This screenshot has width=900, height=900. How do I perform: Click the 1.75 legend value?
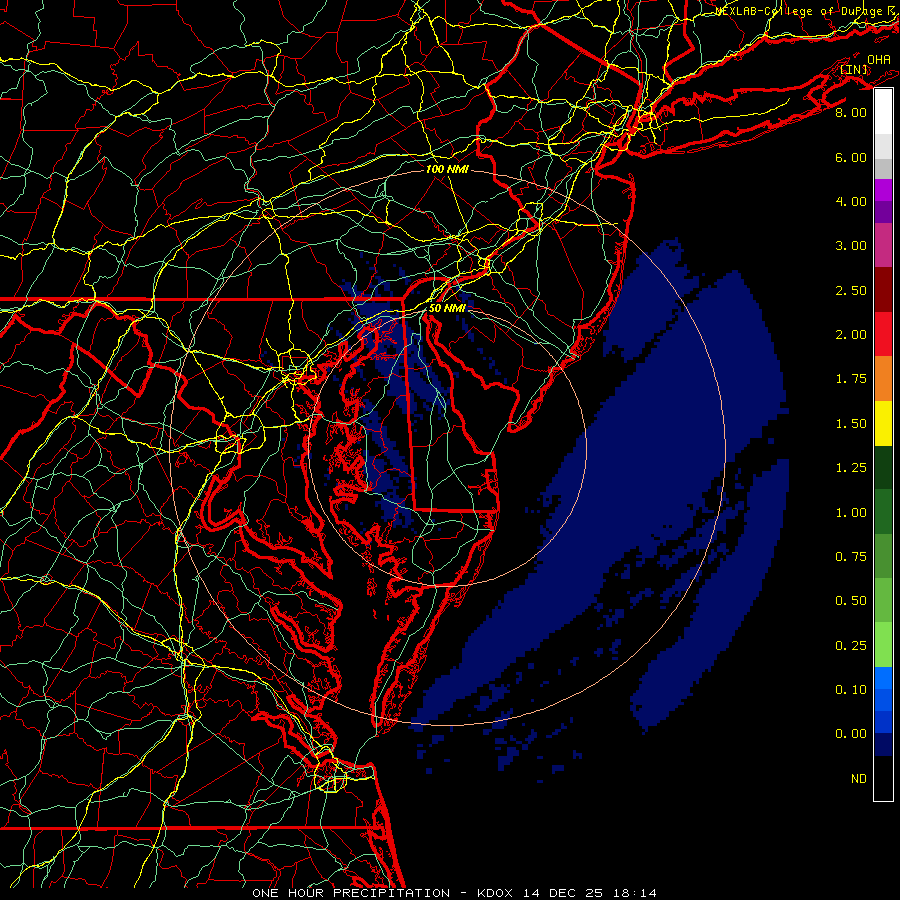[851, 379]
